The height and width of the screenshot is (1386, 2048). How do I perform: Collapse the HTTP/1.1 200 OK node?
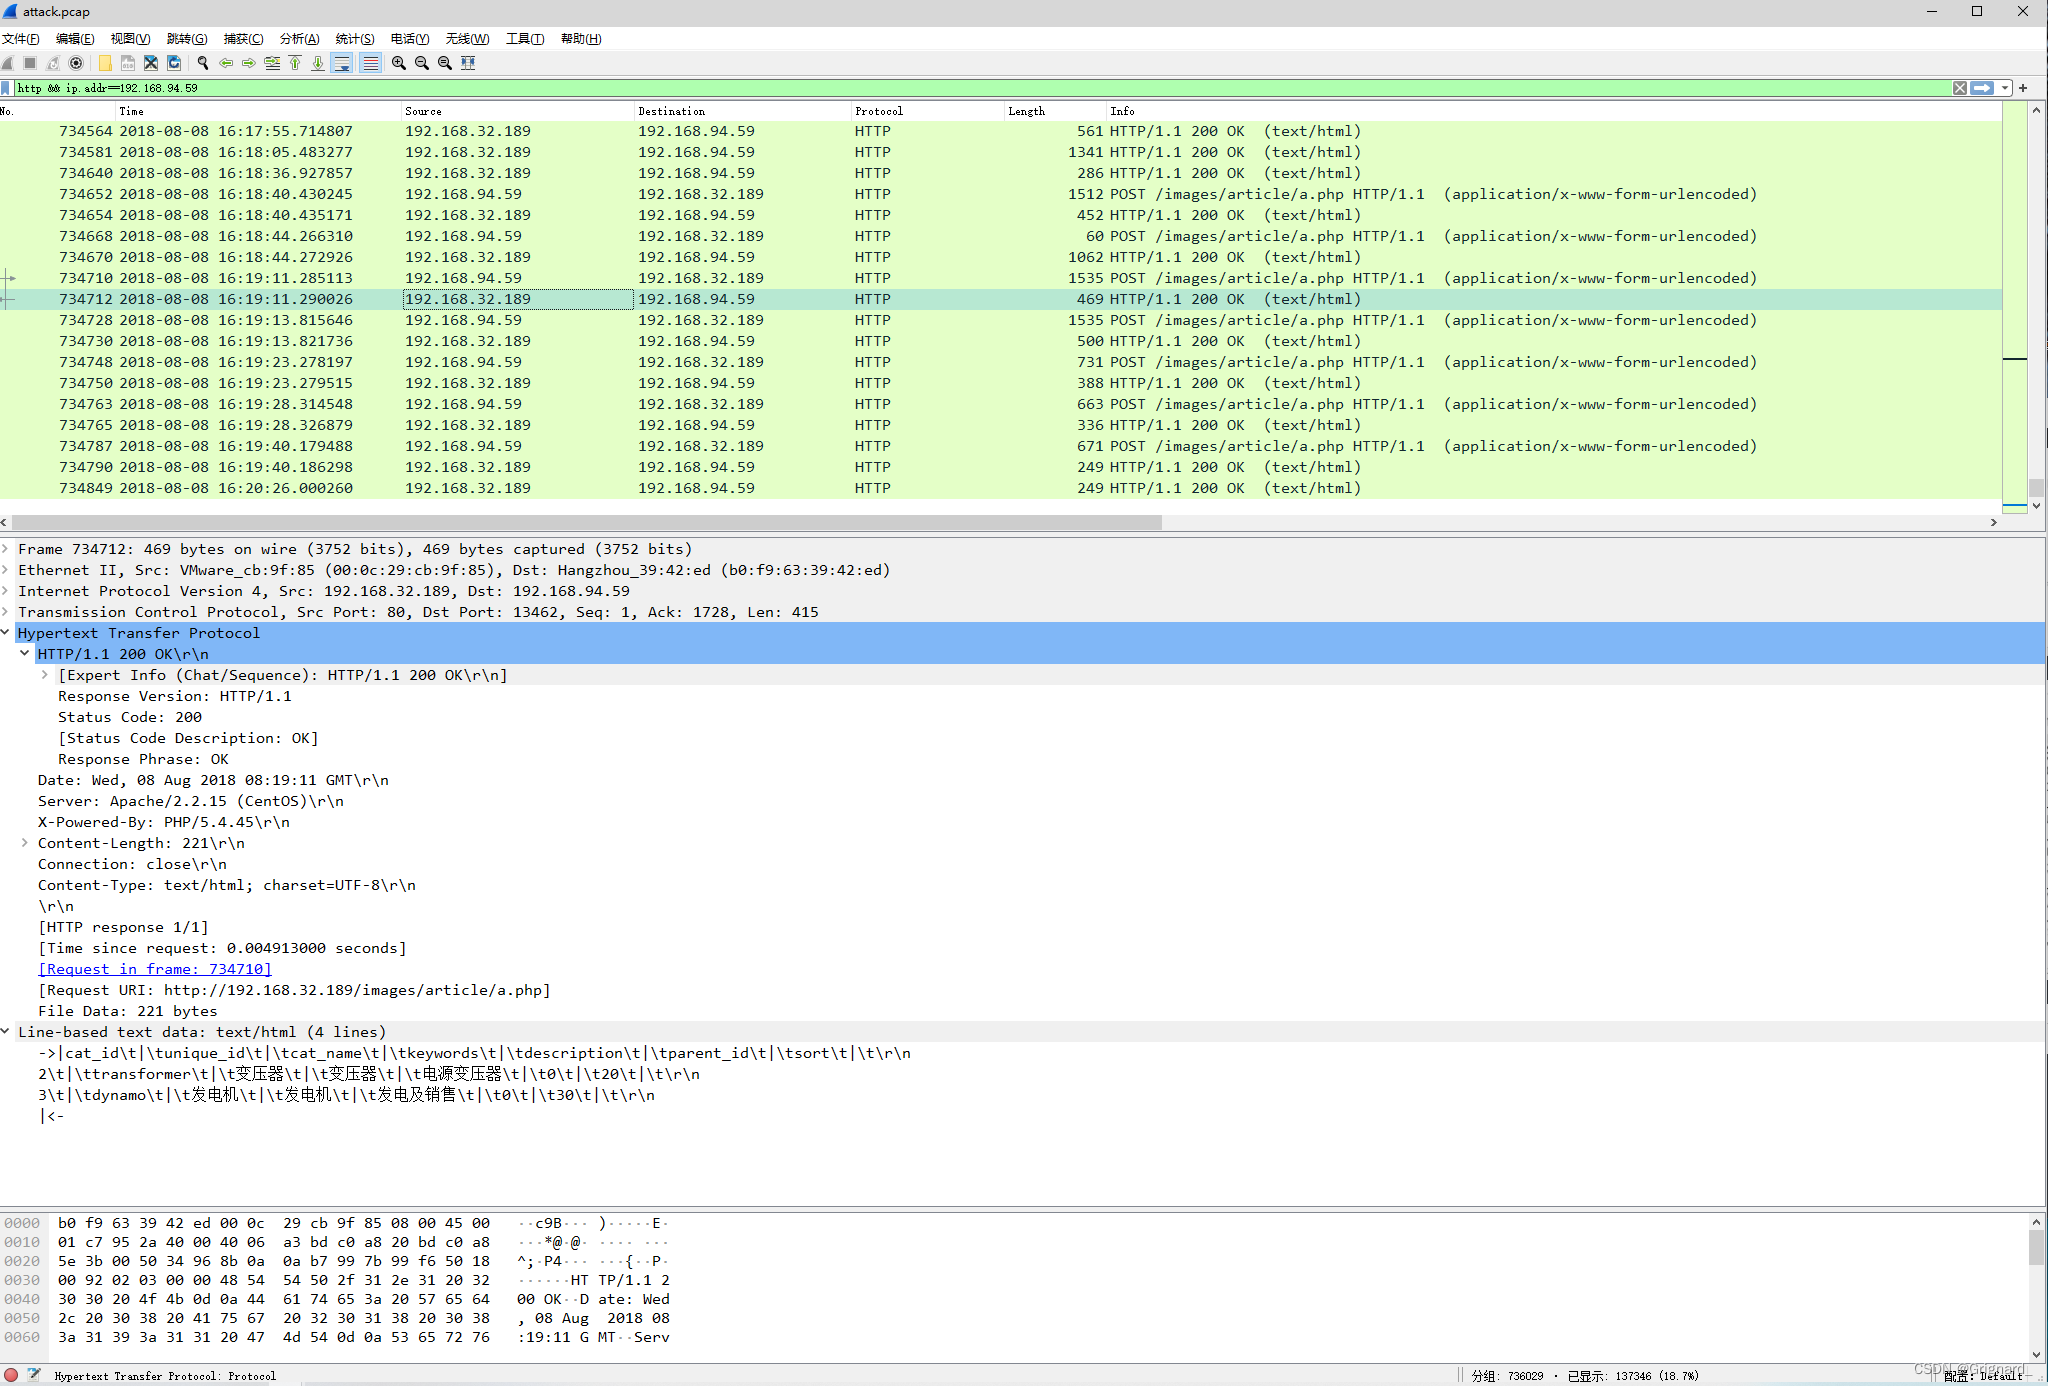click(x=25, y=654)
